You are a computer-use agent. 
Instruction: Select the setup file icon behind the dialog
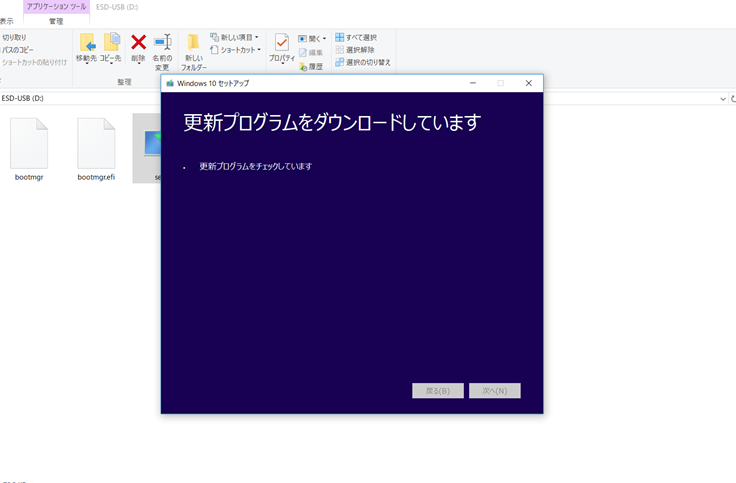[146, 148]
